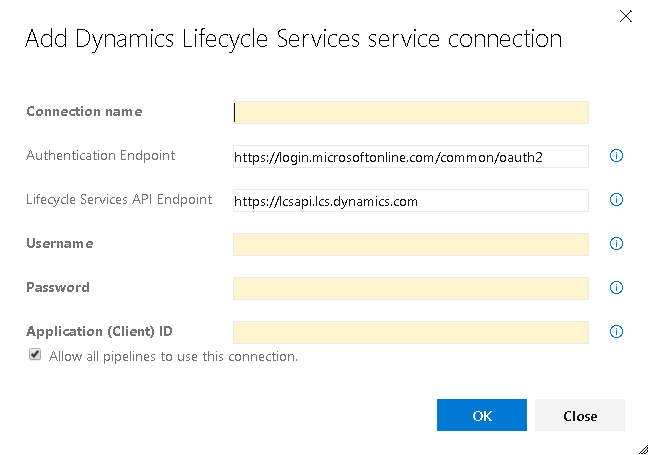The height and width of the screenshot is (455, 648).
Task: Click the dialog resize grip in corner
Action: [643, 449]
